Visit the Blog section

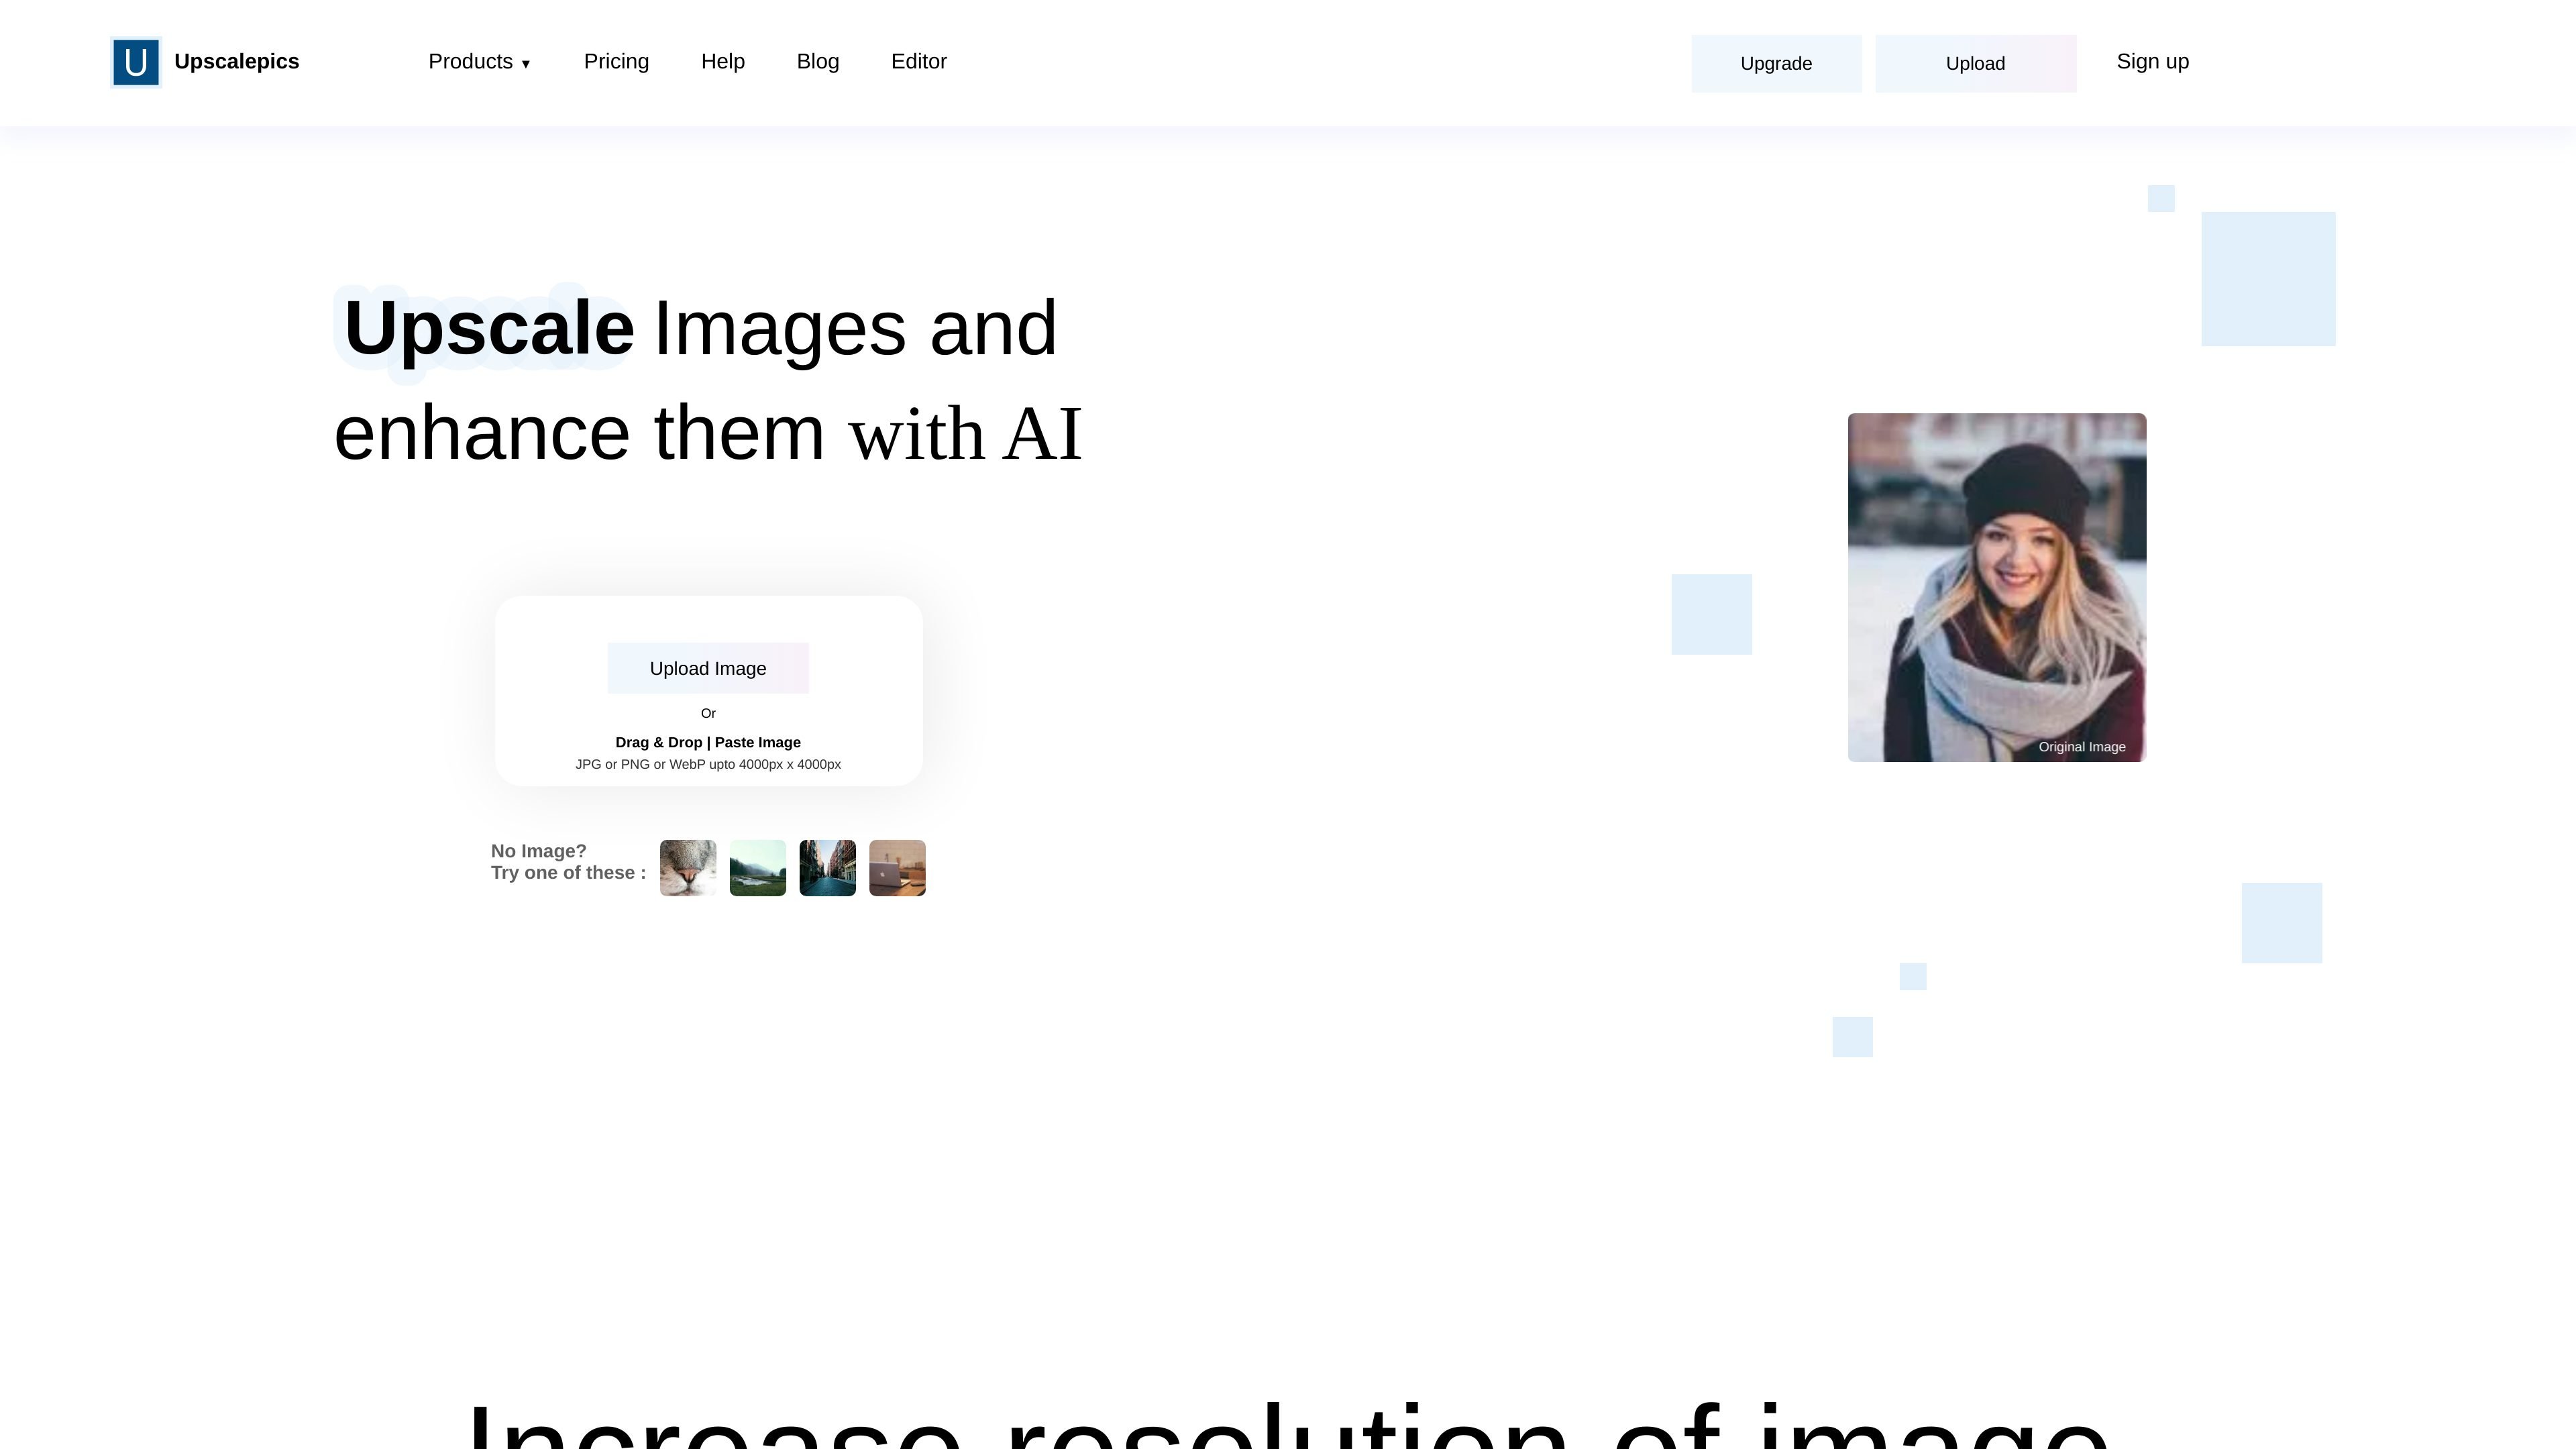[818, 62]
